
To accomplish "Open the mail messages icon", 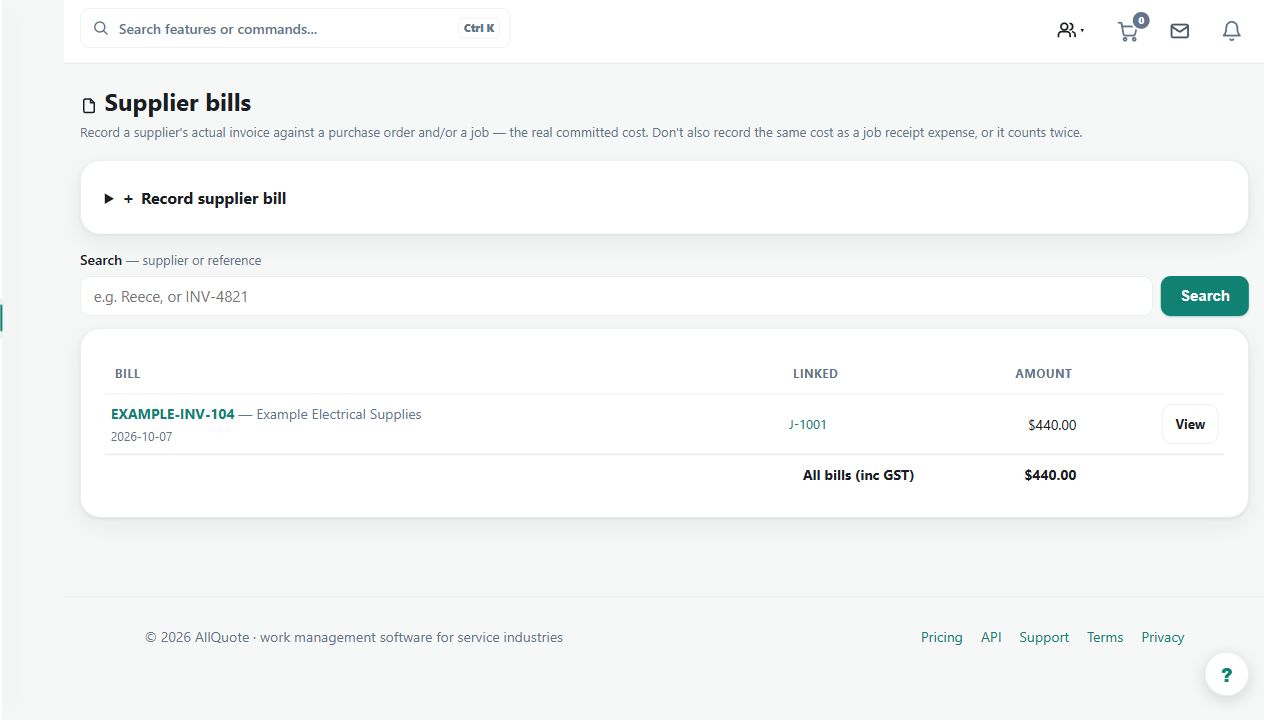I will point(1180,31).
